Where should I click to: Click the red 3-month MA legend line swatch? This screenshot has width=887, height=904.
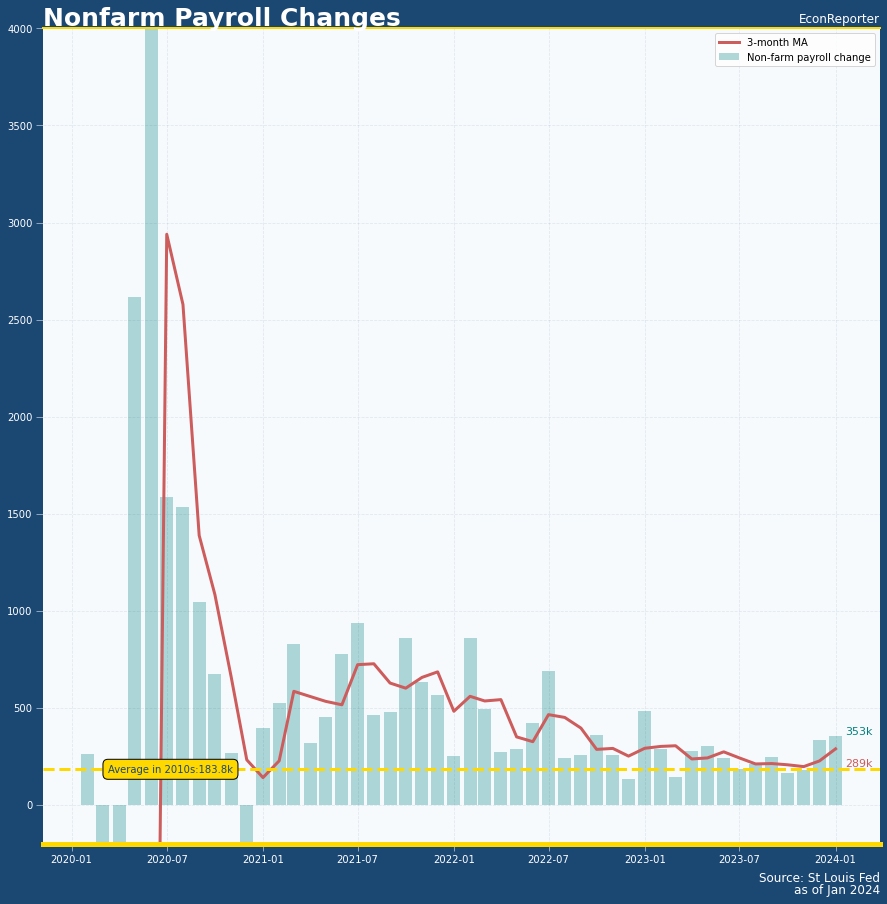[730, 43]
